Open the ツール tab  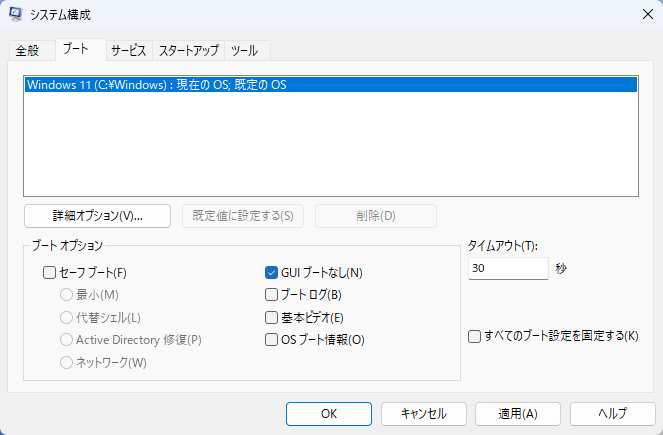247,51
